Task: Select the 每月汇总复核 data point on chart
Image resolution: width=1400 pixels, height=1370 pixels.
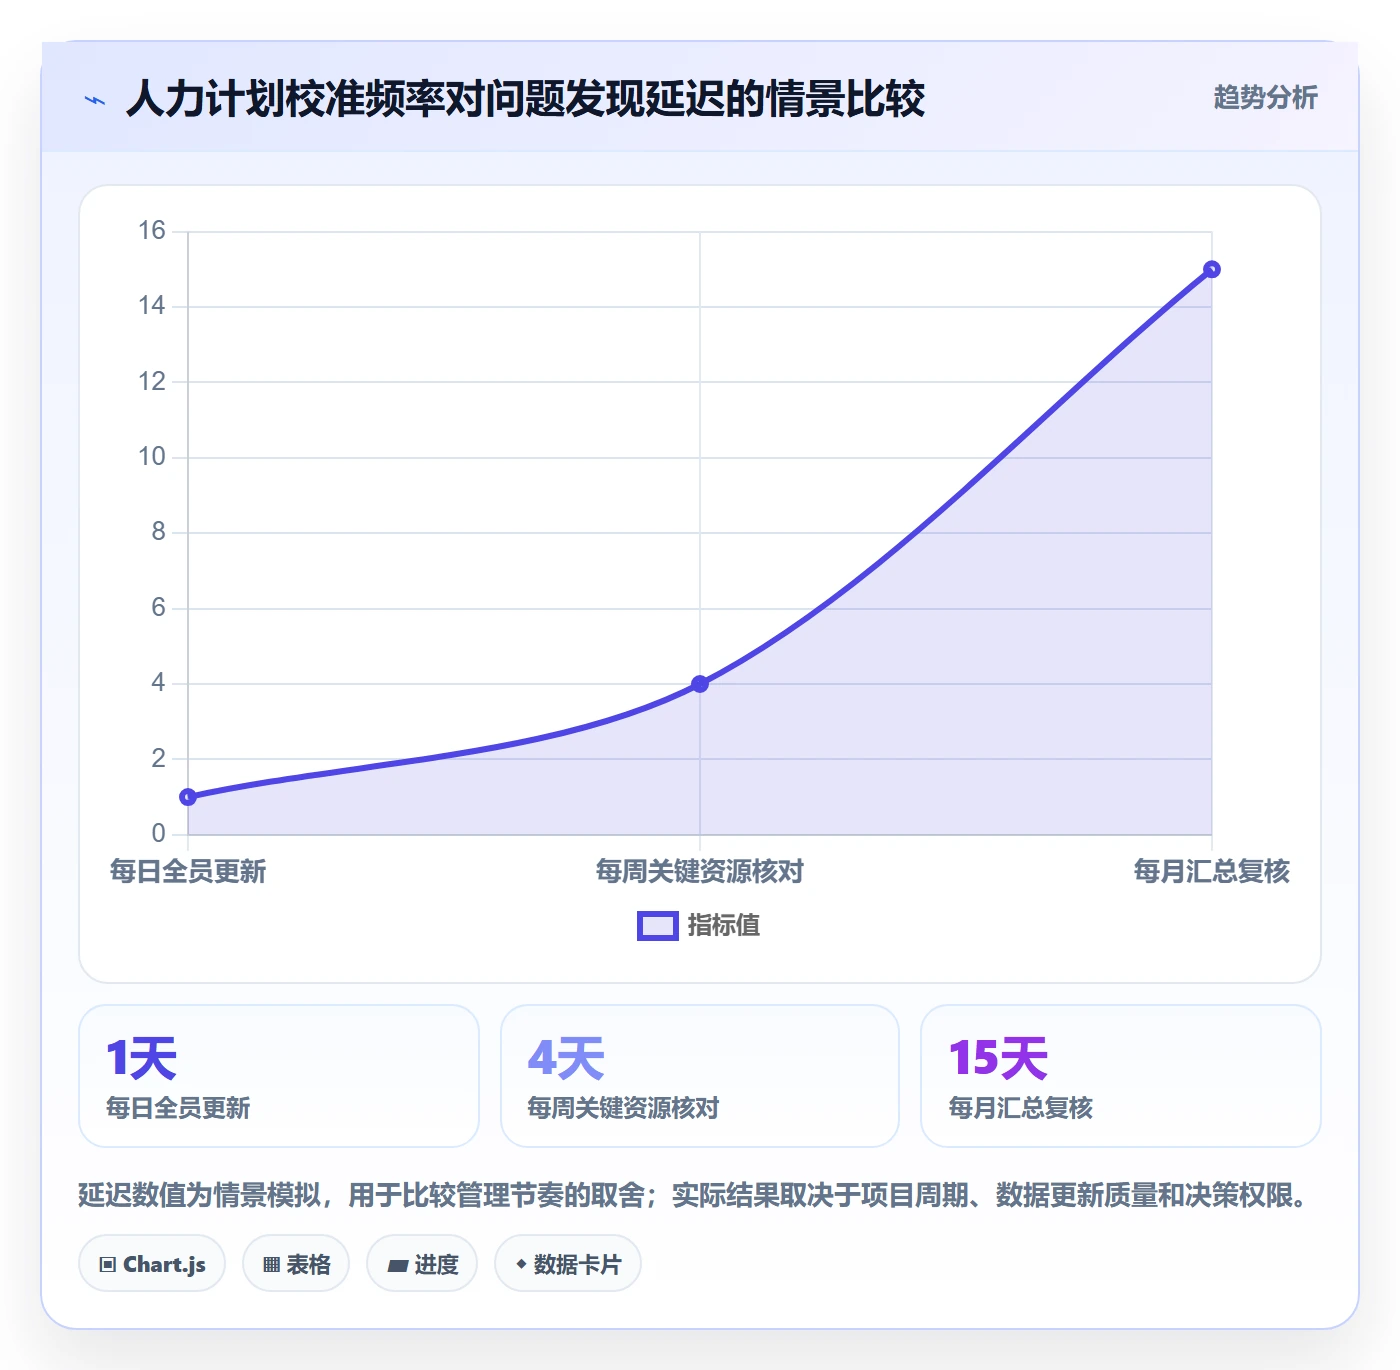Action: pyautogui.click(x=1212, y=269)
